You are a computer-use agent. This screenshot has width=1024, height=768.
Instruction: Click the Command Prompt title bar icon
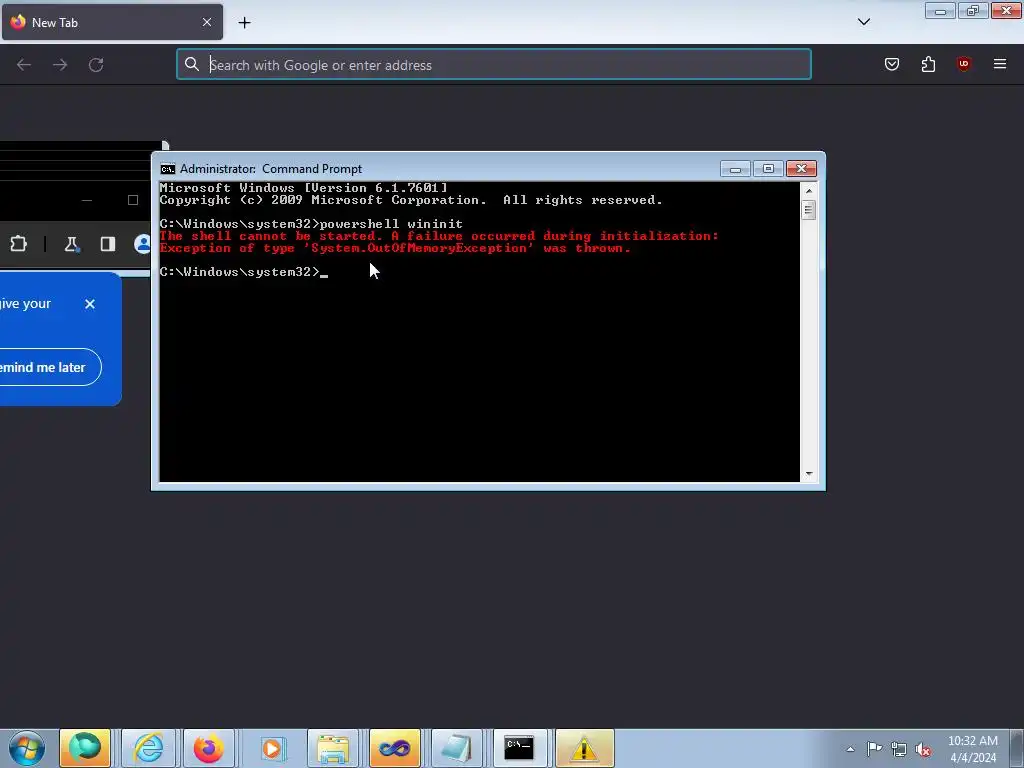point(168,169)
